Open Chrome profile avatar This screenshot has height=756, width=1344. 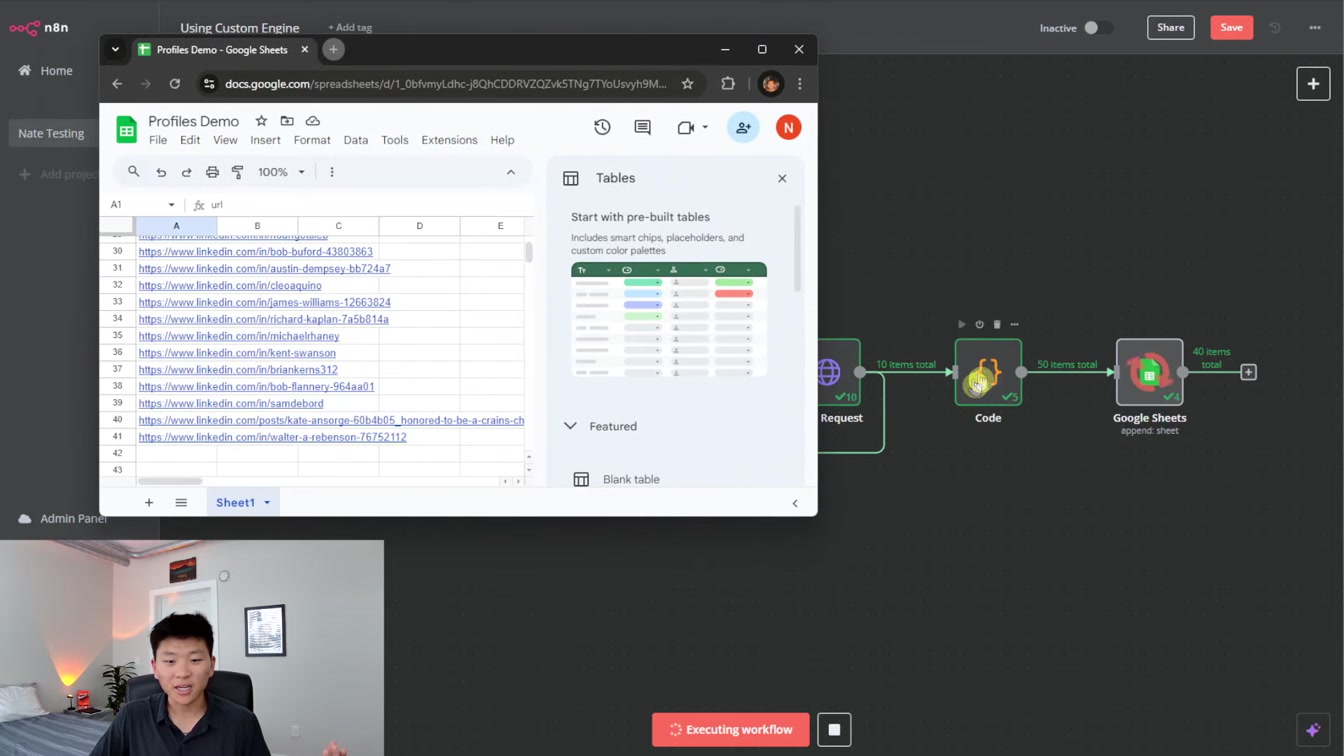[770, 84]
